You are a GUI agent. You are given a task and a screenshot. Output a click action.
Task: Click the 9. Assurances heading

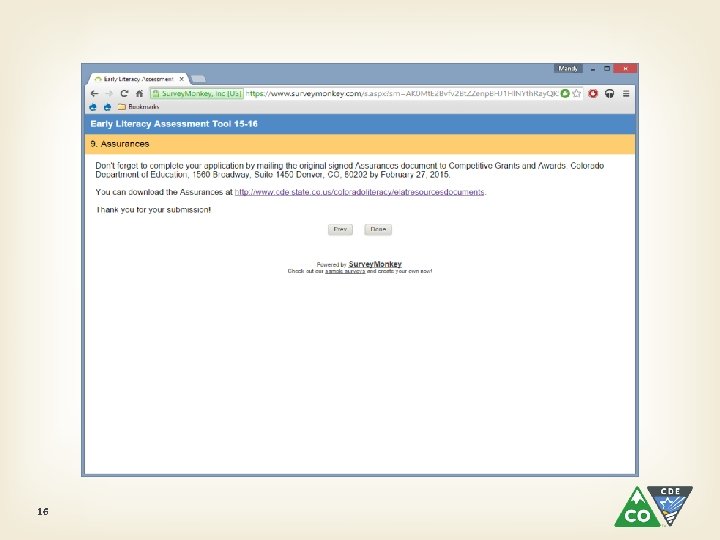point(120,144)
